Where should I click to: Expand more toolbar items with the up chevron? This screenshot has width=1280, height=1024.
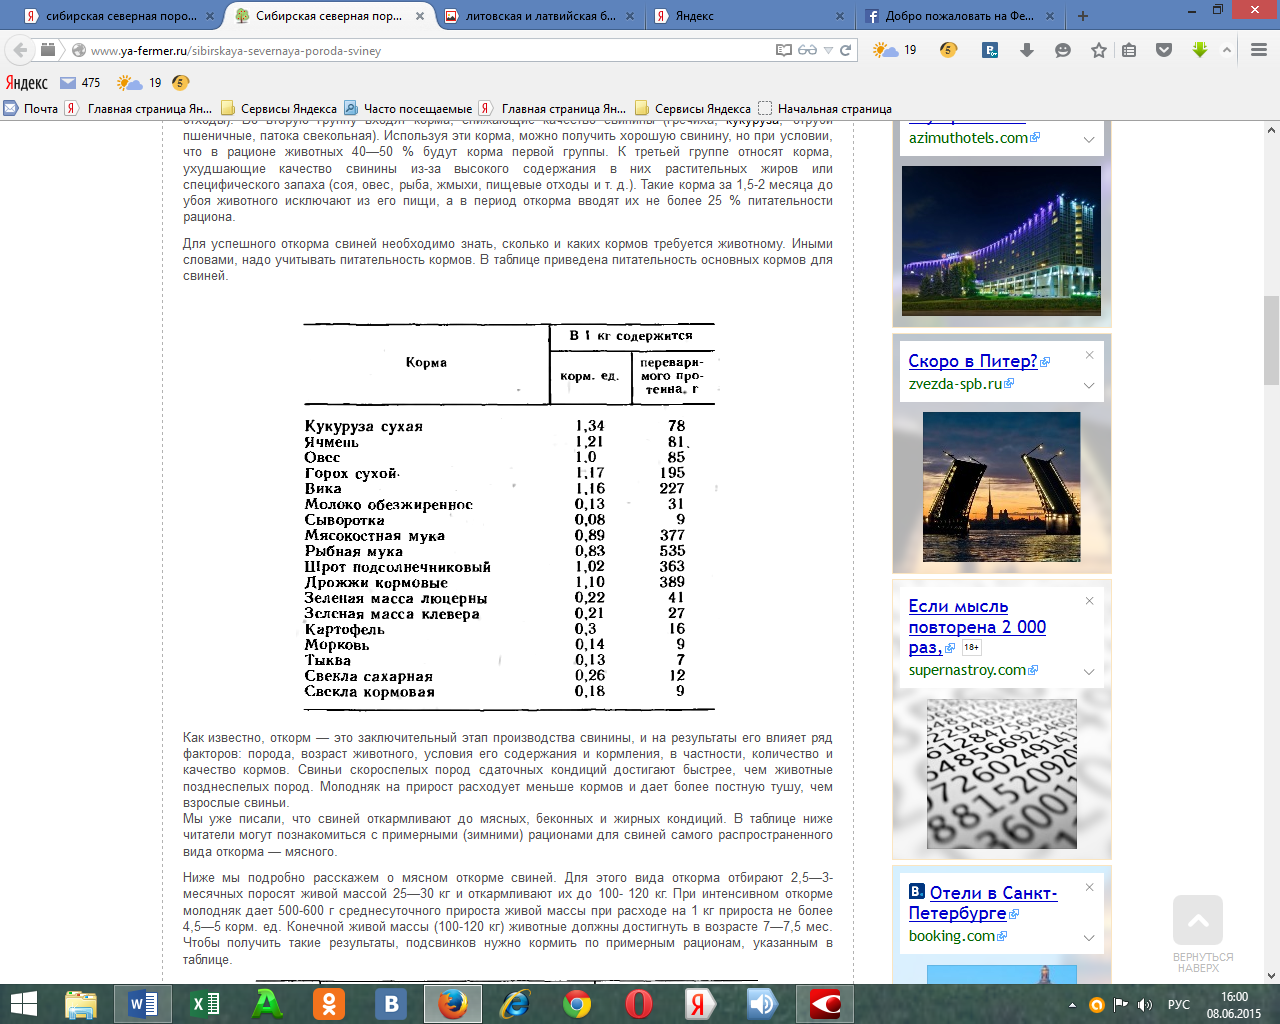coord(1227,50)
